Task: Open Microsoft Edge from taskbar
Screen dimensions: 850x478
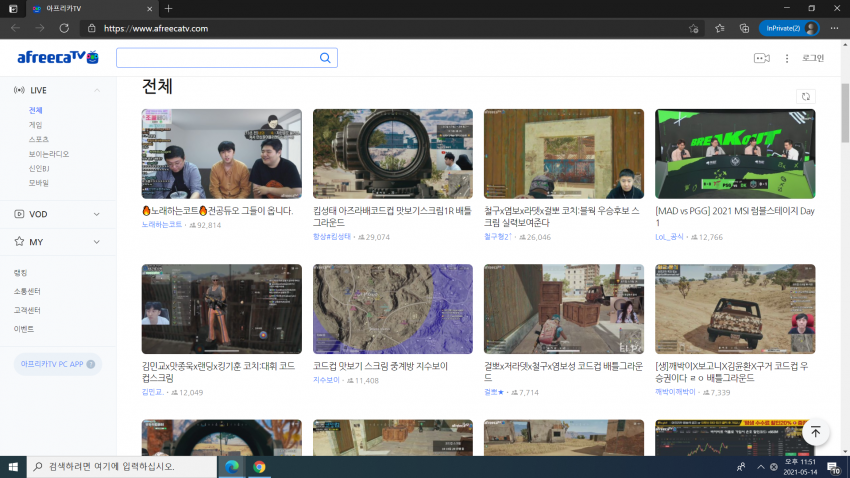Action: tap(232, 467)
